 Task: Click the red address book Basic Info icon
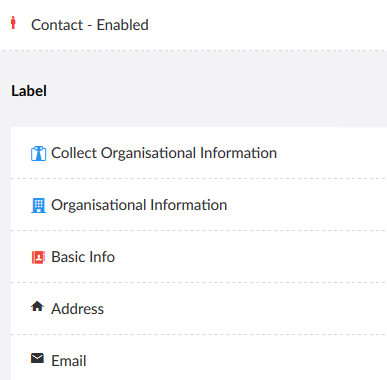tap(38, 257)
